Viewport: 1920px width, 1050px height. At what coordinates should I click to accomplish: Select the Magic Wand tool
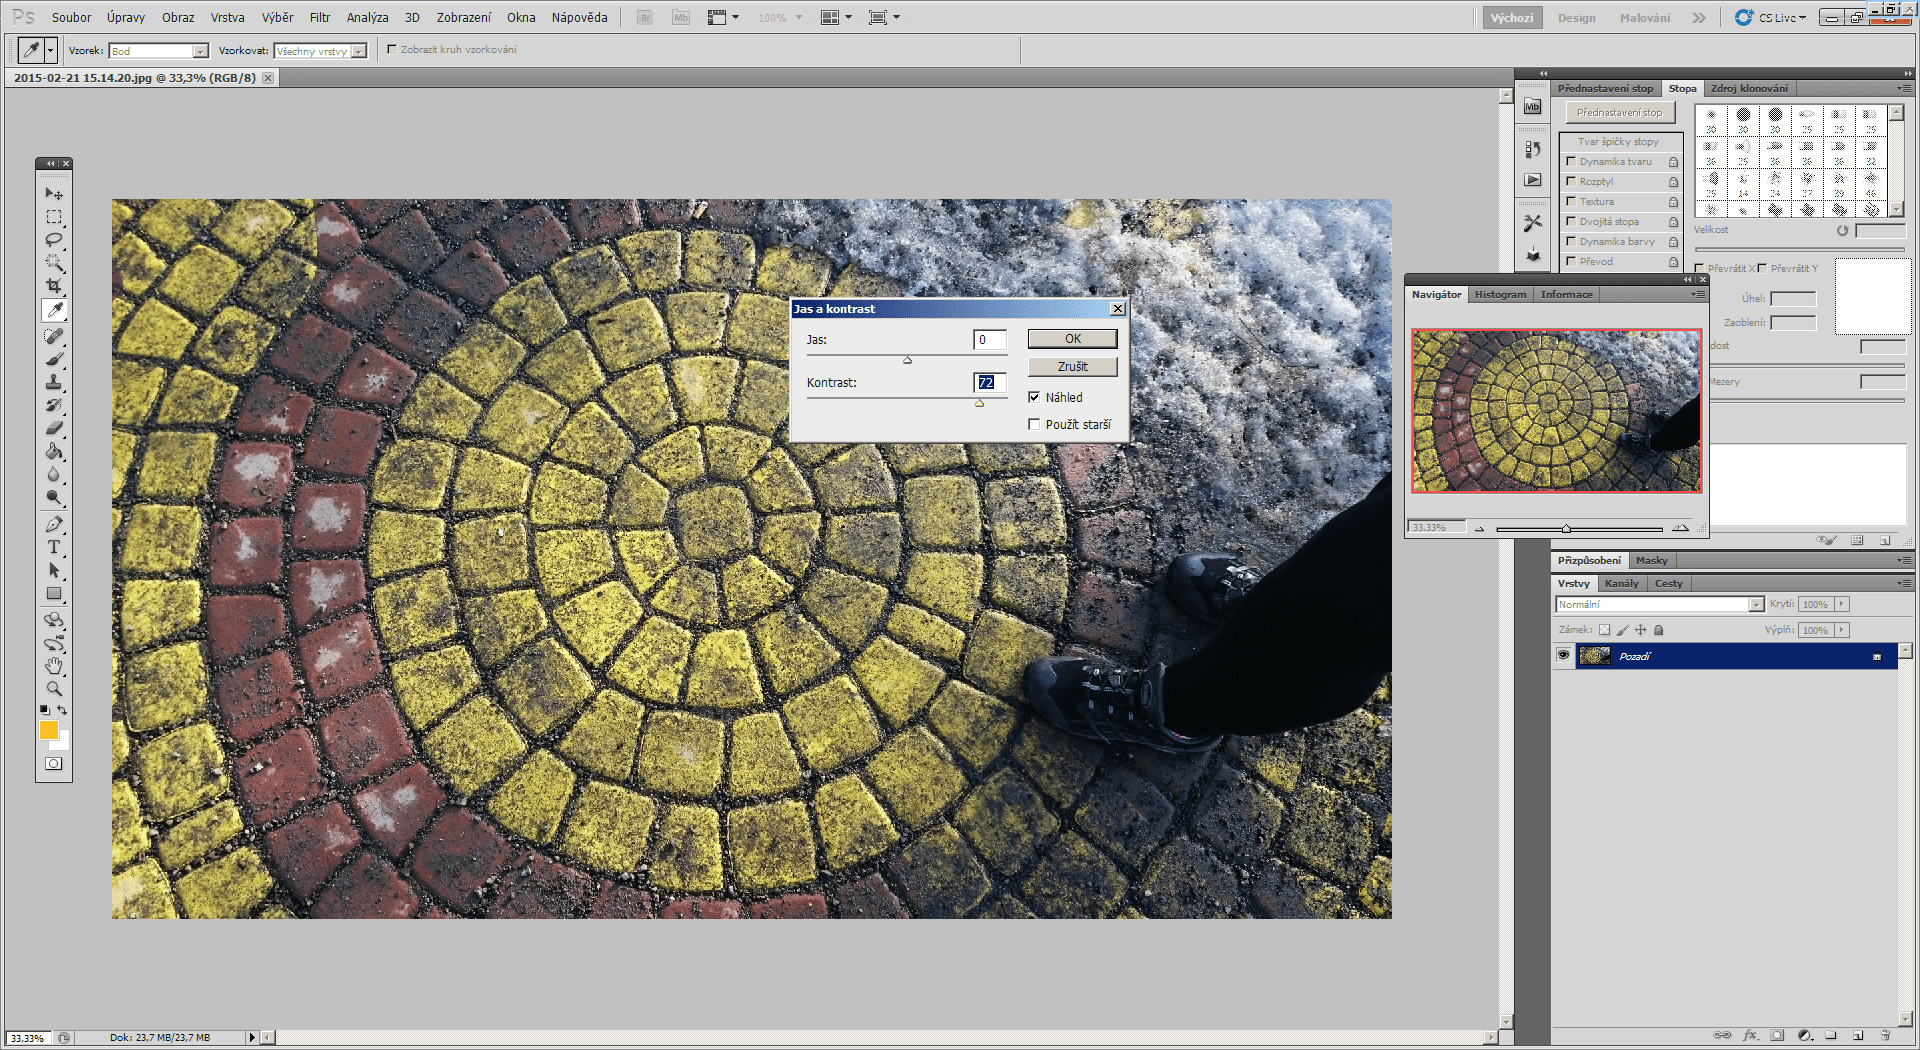[54, 263]
